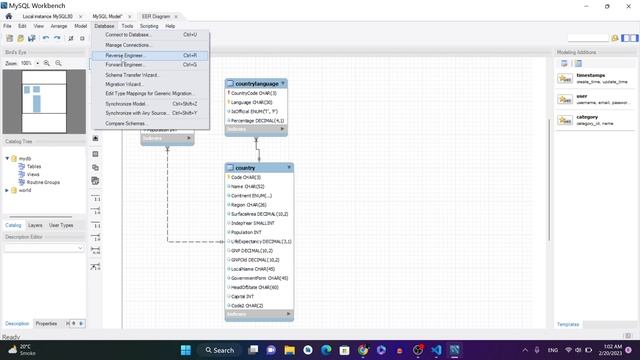Viewport: 640px width, 360px height.
Task: Click the Open Model folder icon
Action: coord(20,38)
